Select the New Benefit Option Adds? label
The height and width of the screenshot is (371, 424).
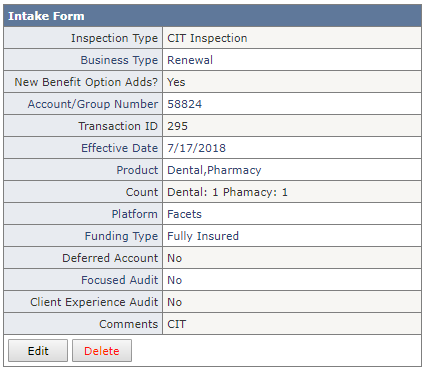click(86, 82)
